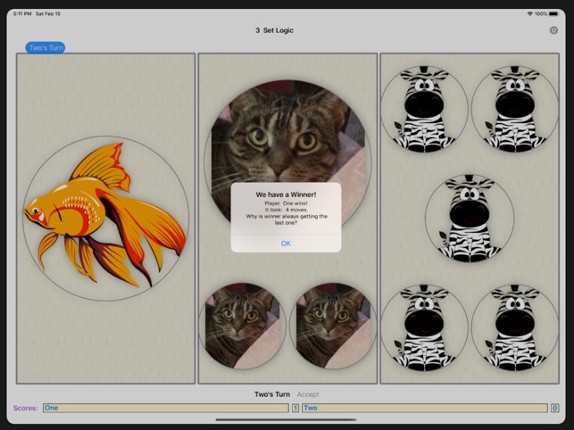Image resolution: width=574 pixels, height=430 pixels.
Task: Click player One name field
Action: (x=166, y=408)
